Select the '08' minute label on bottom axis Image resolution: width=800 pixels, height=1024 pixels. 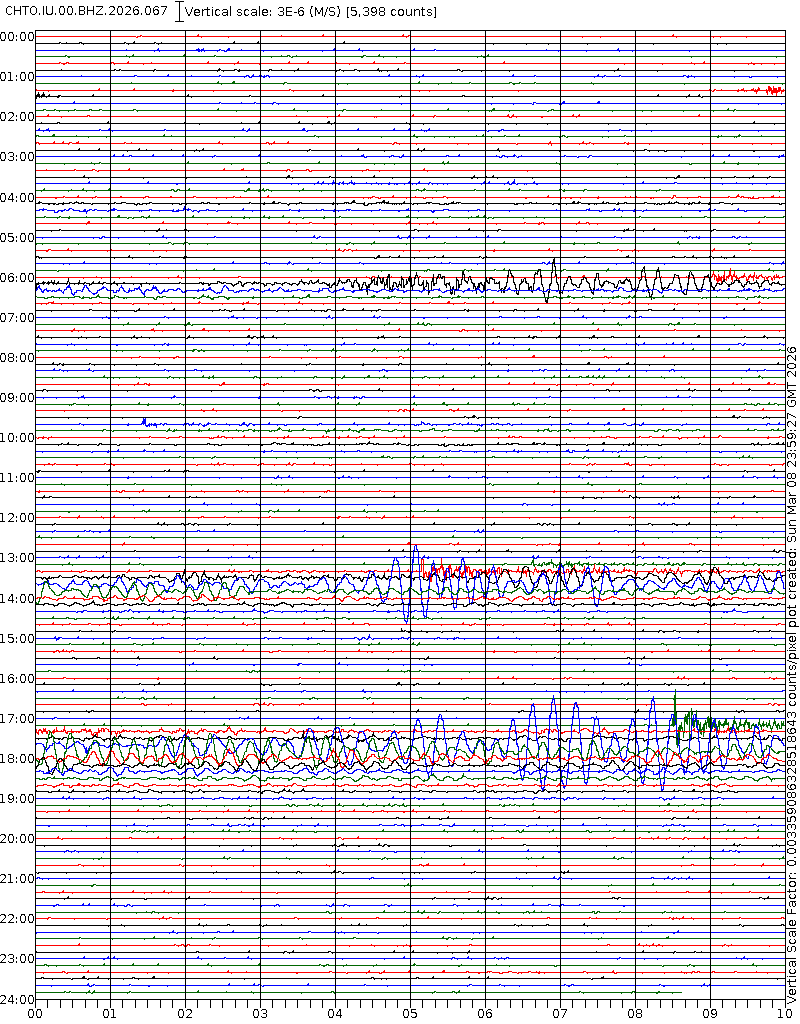(x=635, y=1013)
